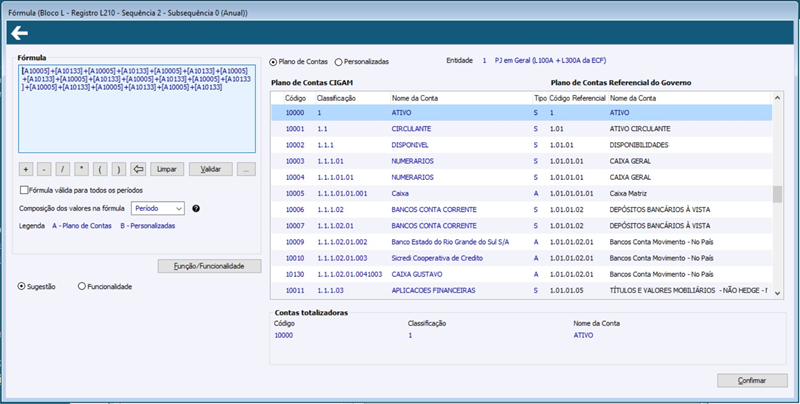Insert an opening parenthesis
800x404 pixels.
point(100,169)
